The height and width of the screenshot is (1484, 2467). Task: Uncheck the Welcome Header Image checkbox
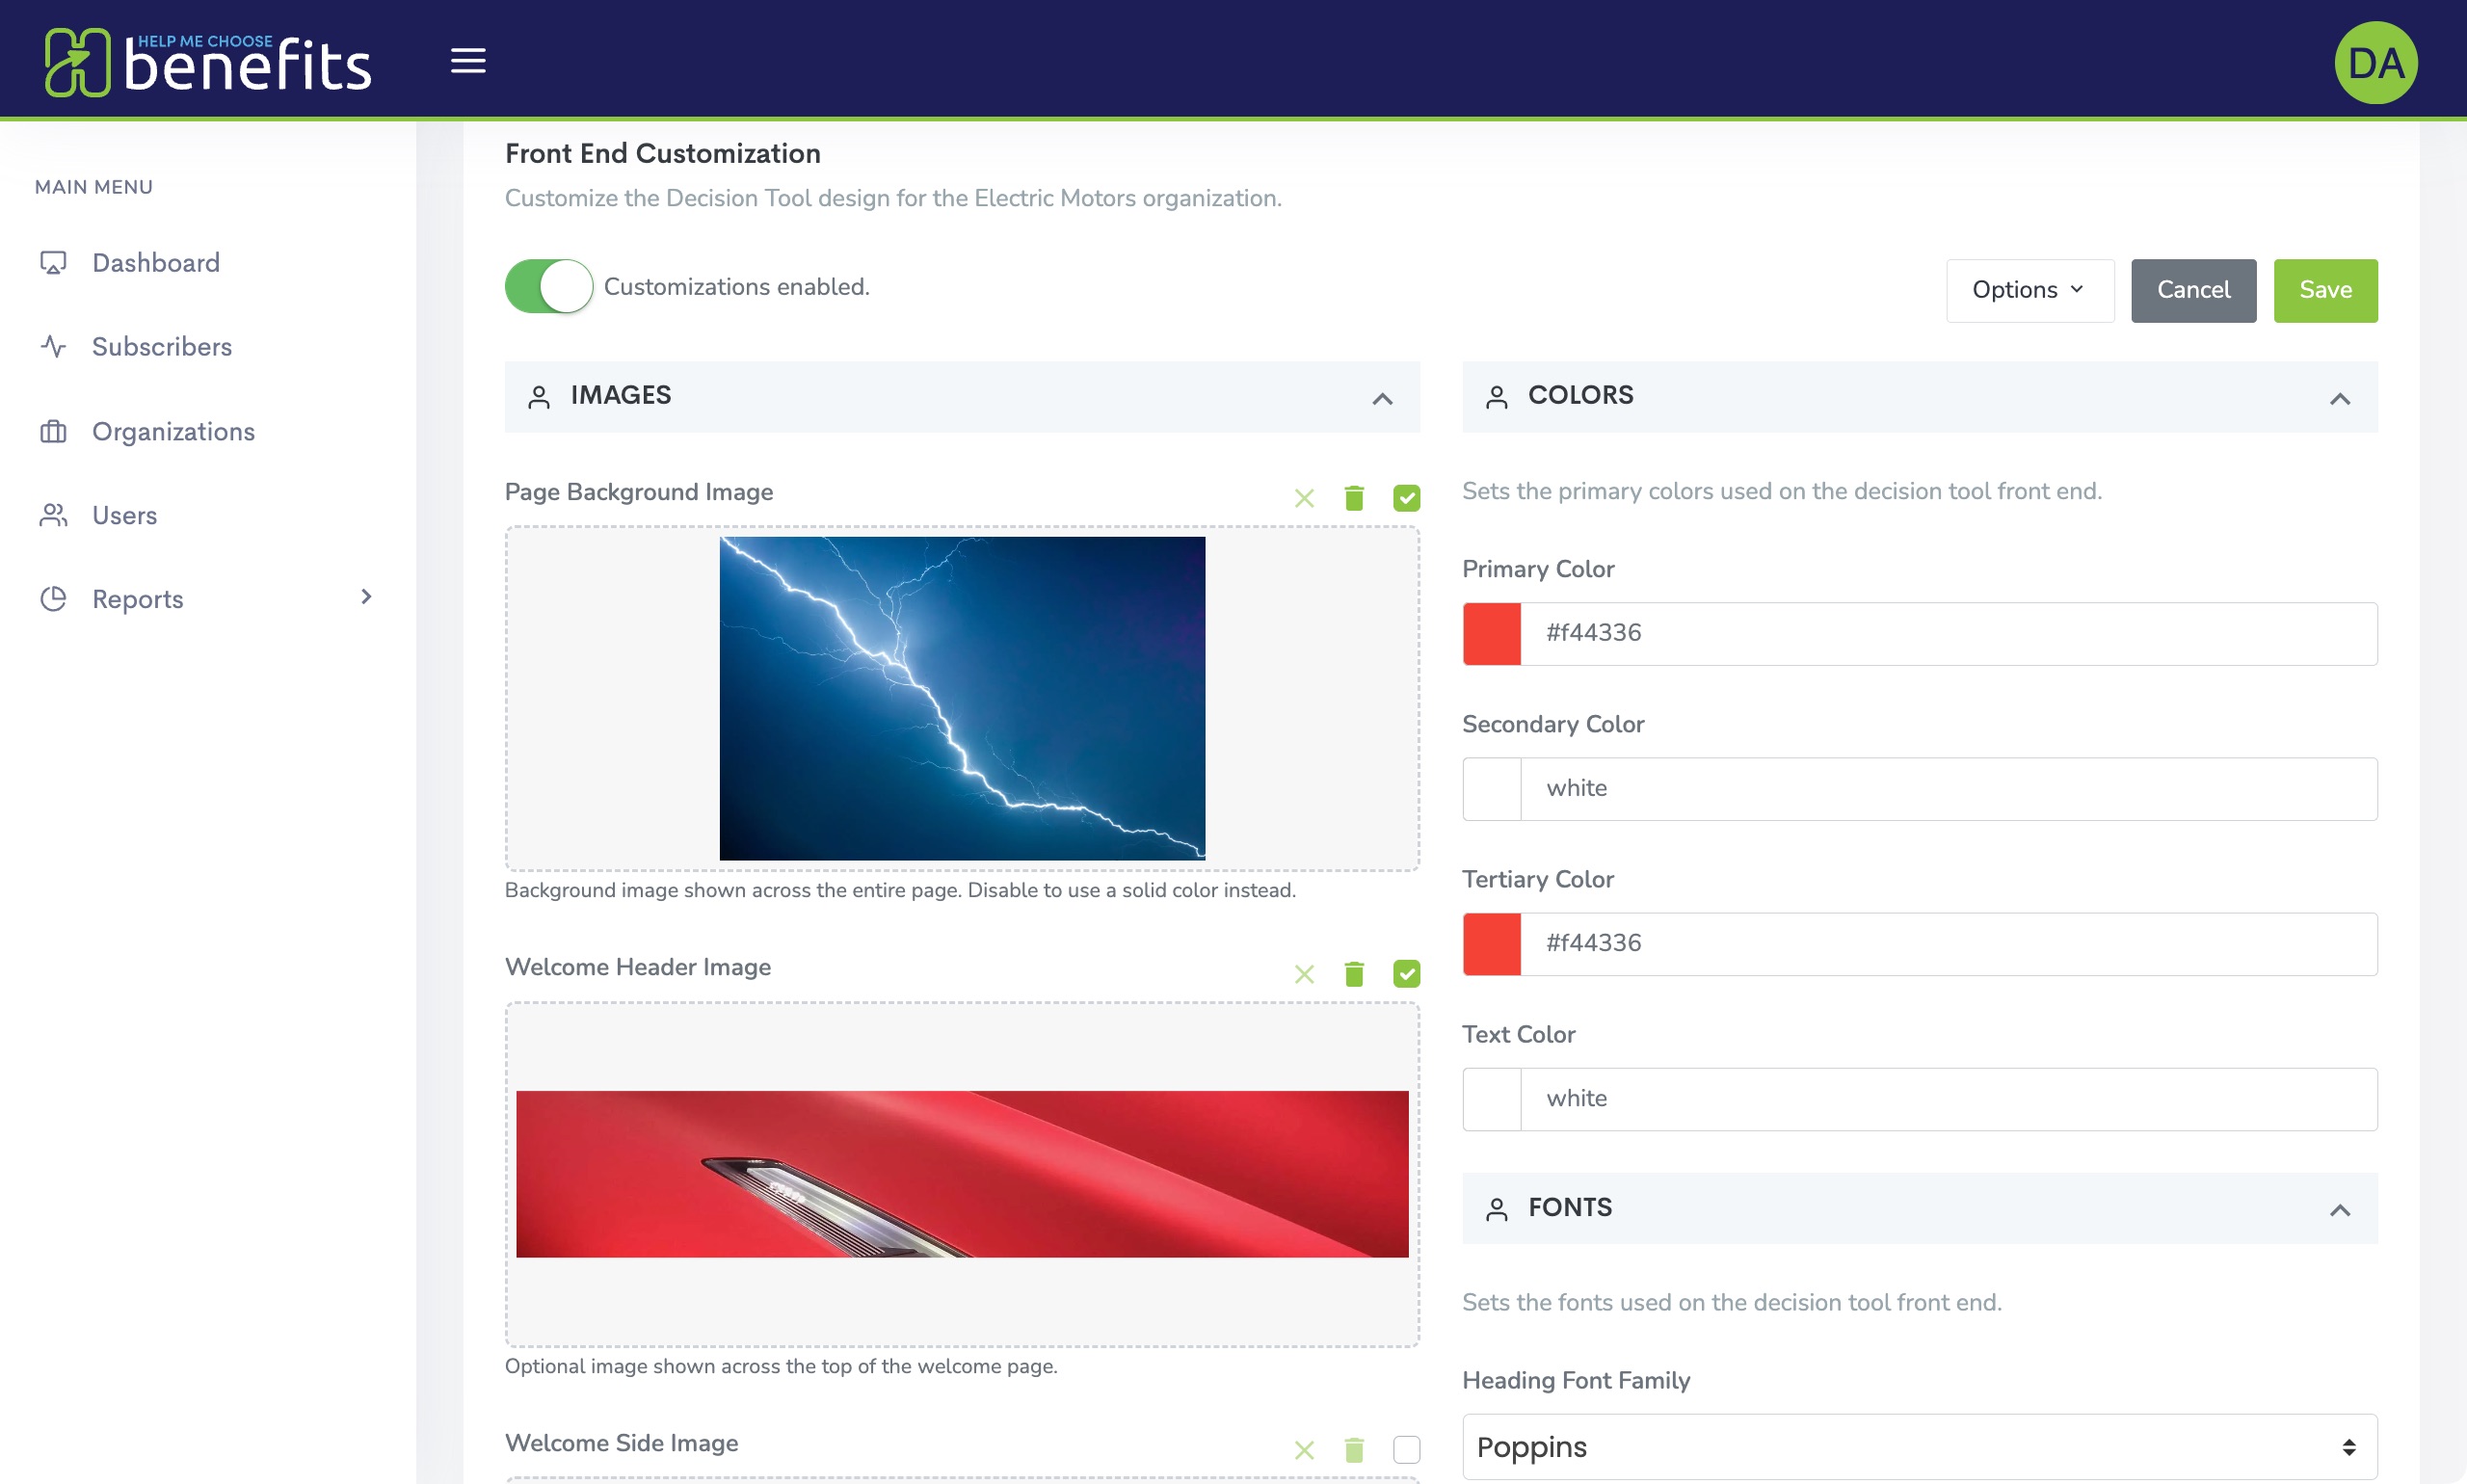(1406, 974)
